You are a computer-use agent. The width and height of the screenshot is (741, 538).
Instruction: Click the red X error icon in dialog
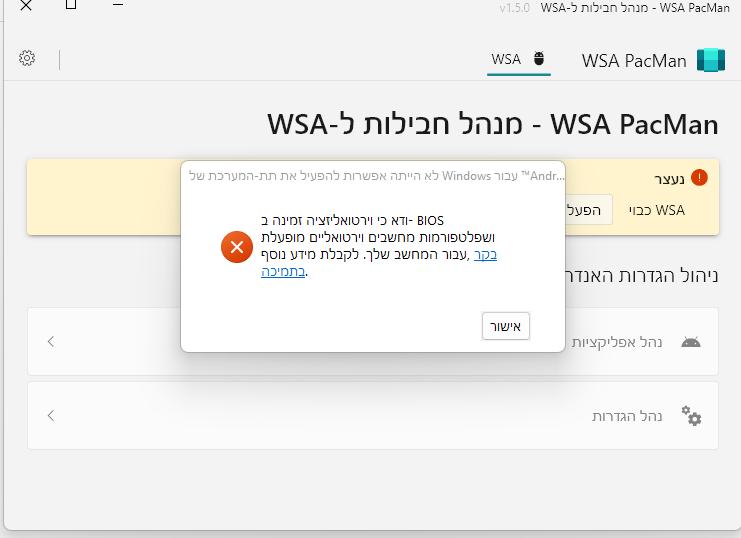click(237, 246)
